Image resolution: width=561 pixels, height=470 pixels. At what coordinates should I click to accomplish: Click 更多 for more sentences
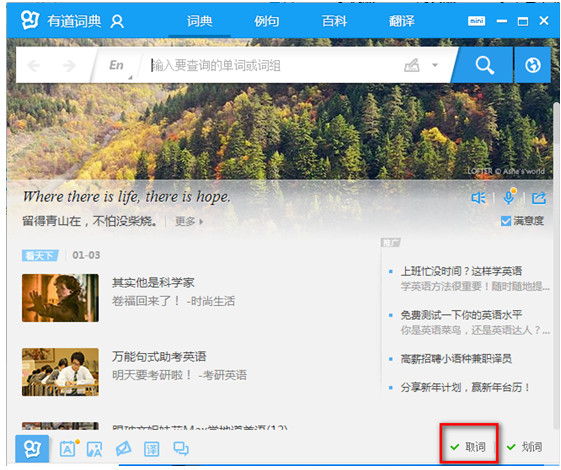pyautogui.click(x=189, y=221)
